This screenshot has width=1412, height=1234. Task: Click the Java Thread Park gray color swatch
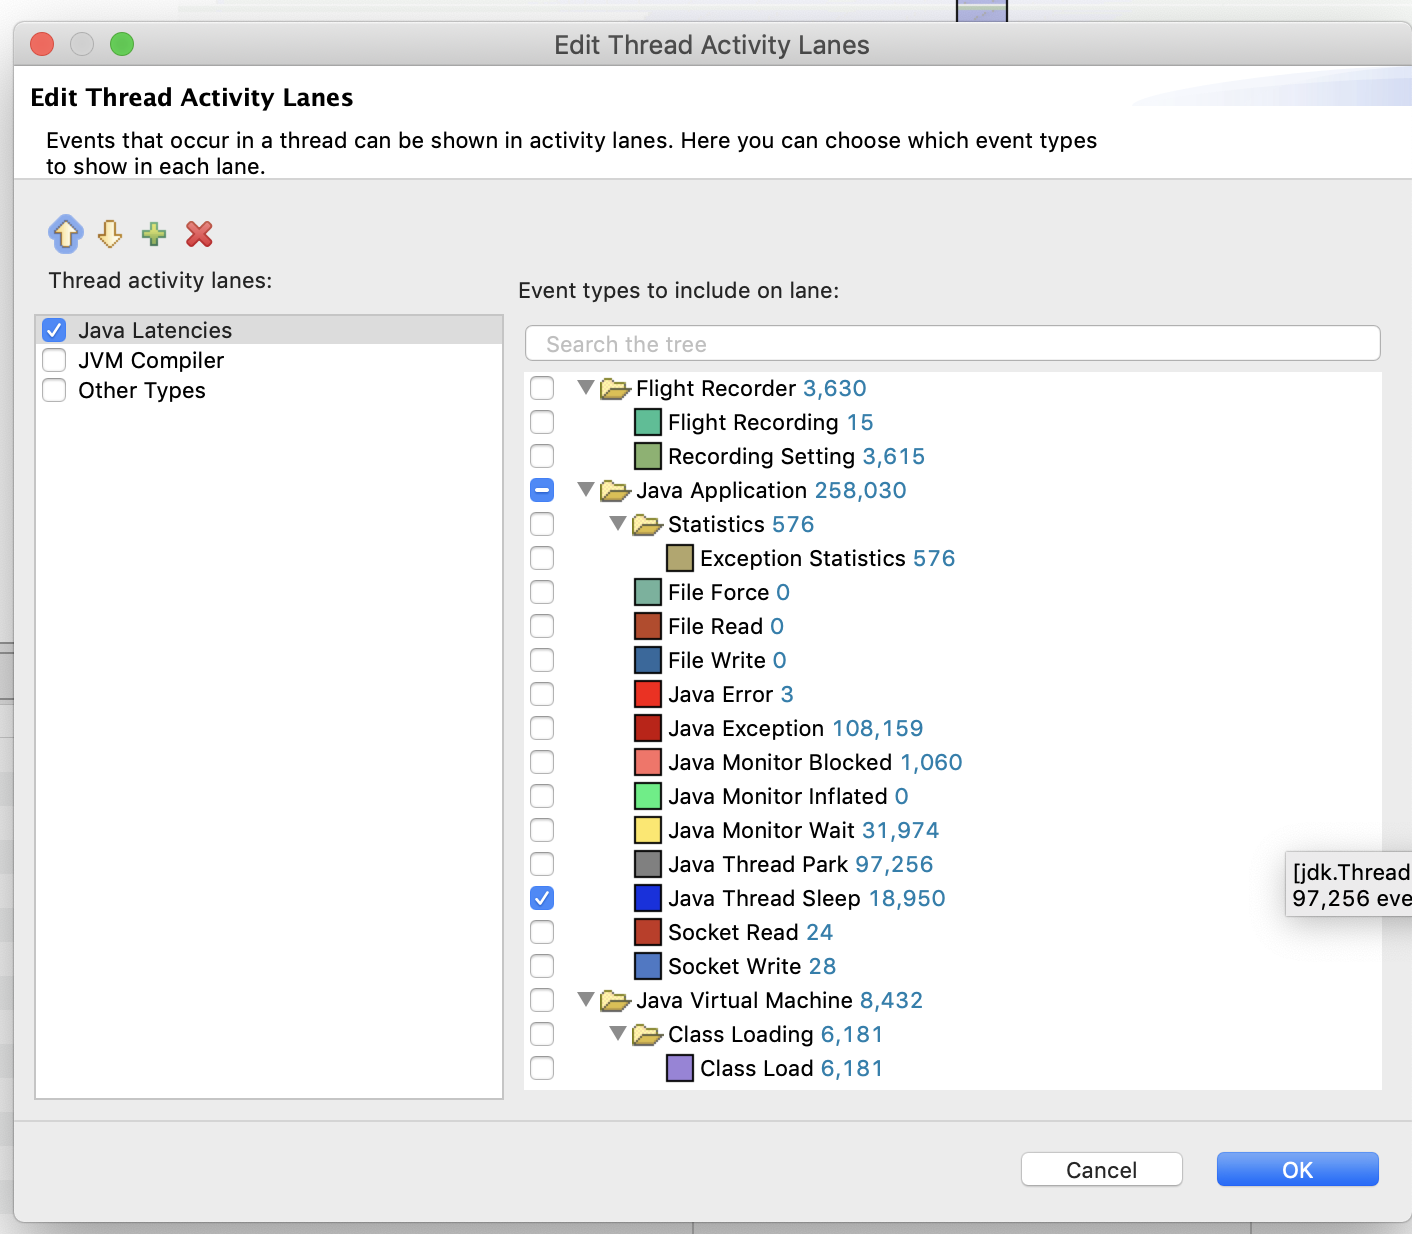648,864
